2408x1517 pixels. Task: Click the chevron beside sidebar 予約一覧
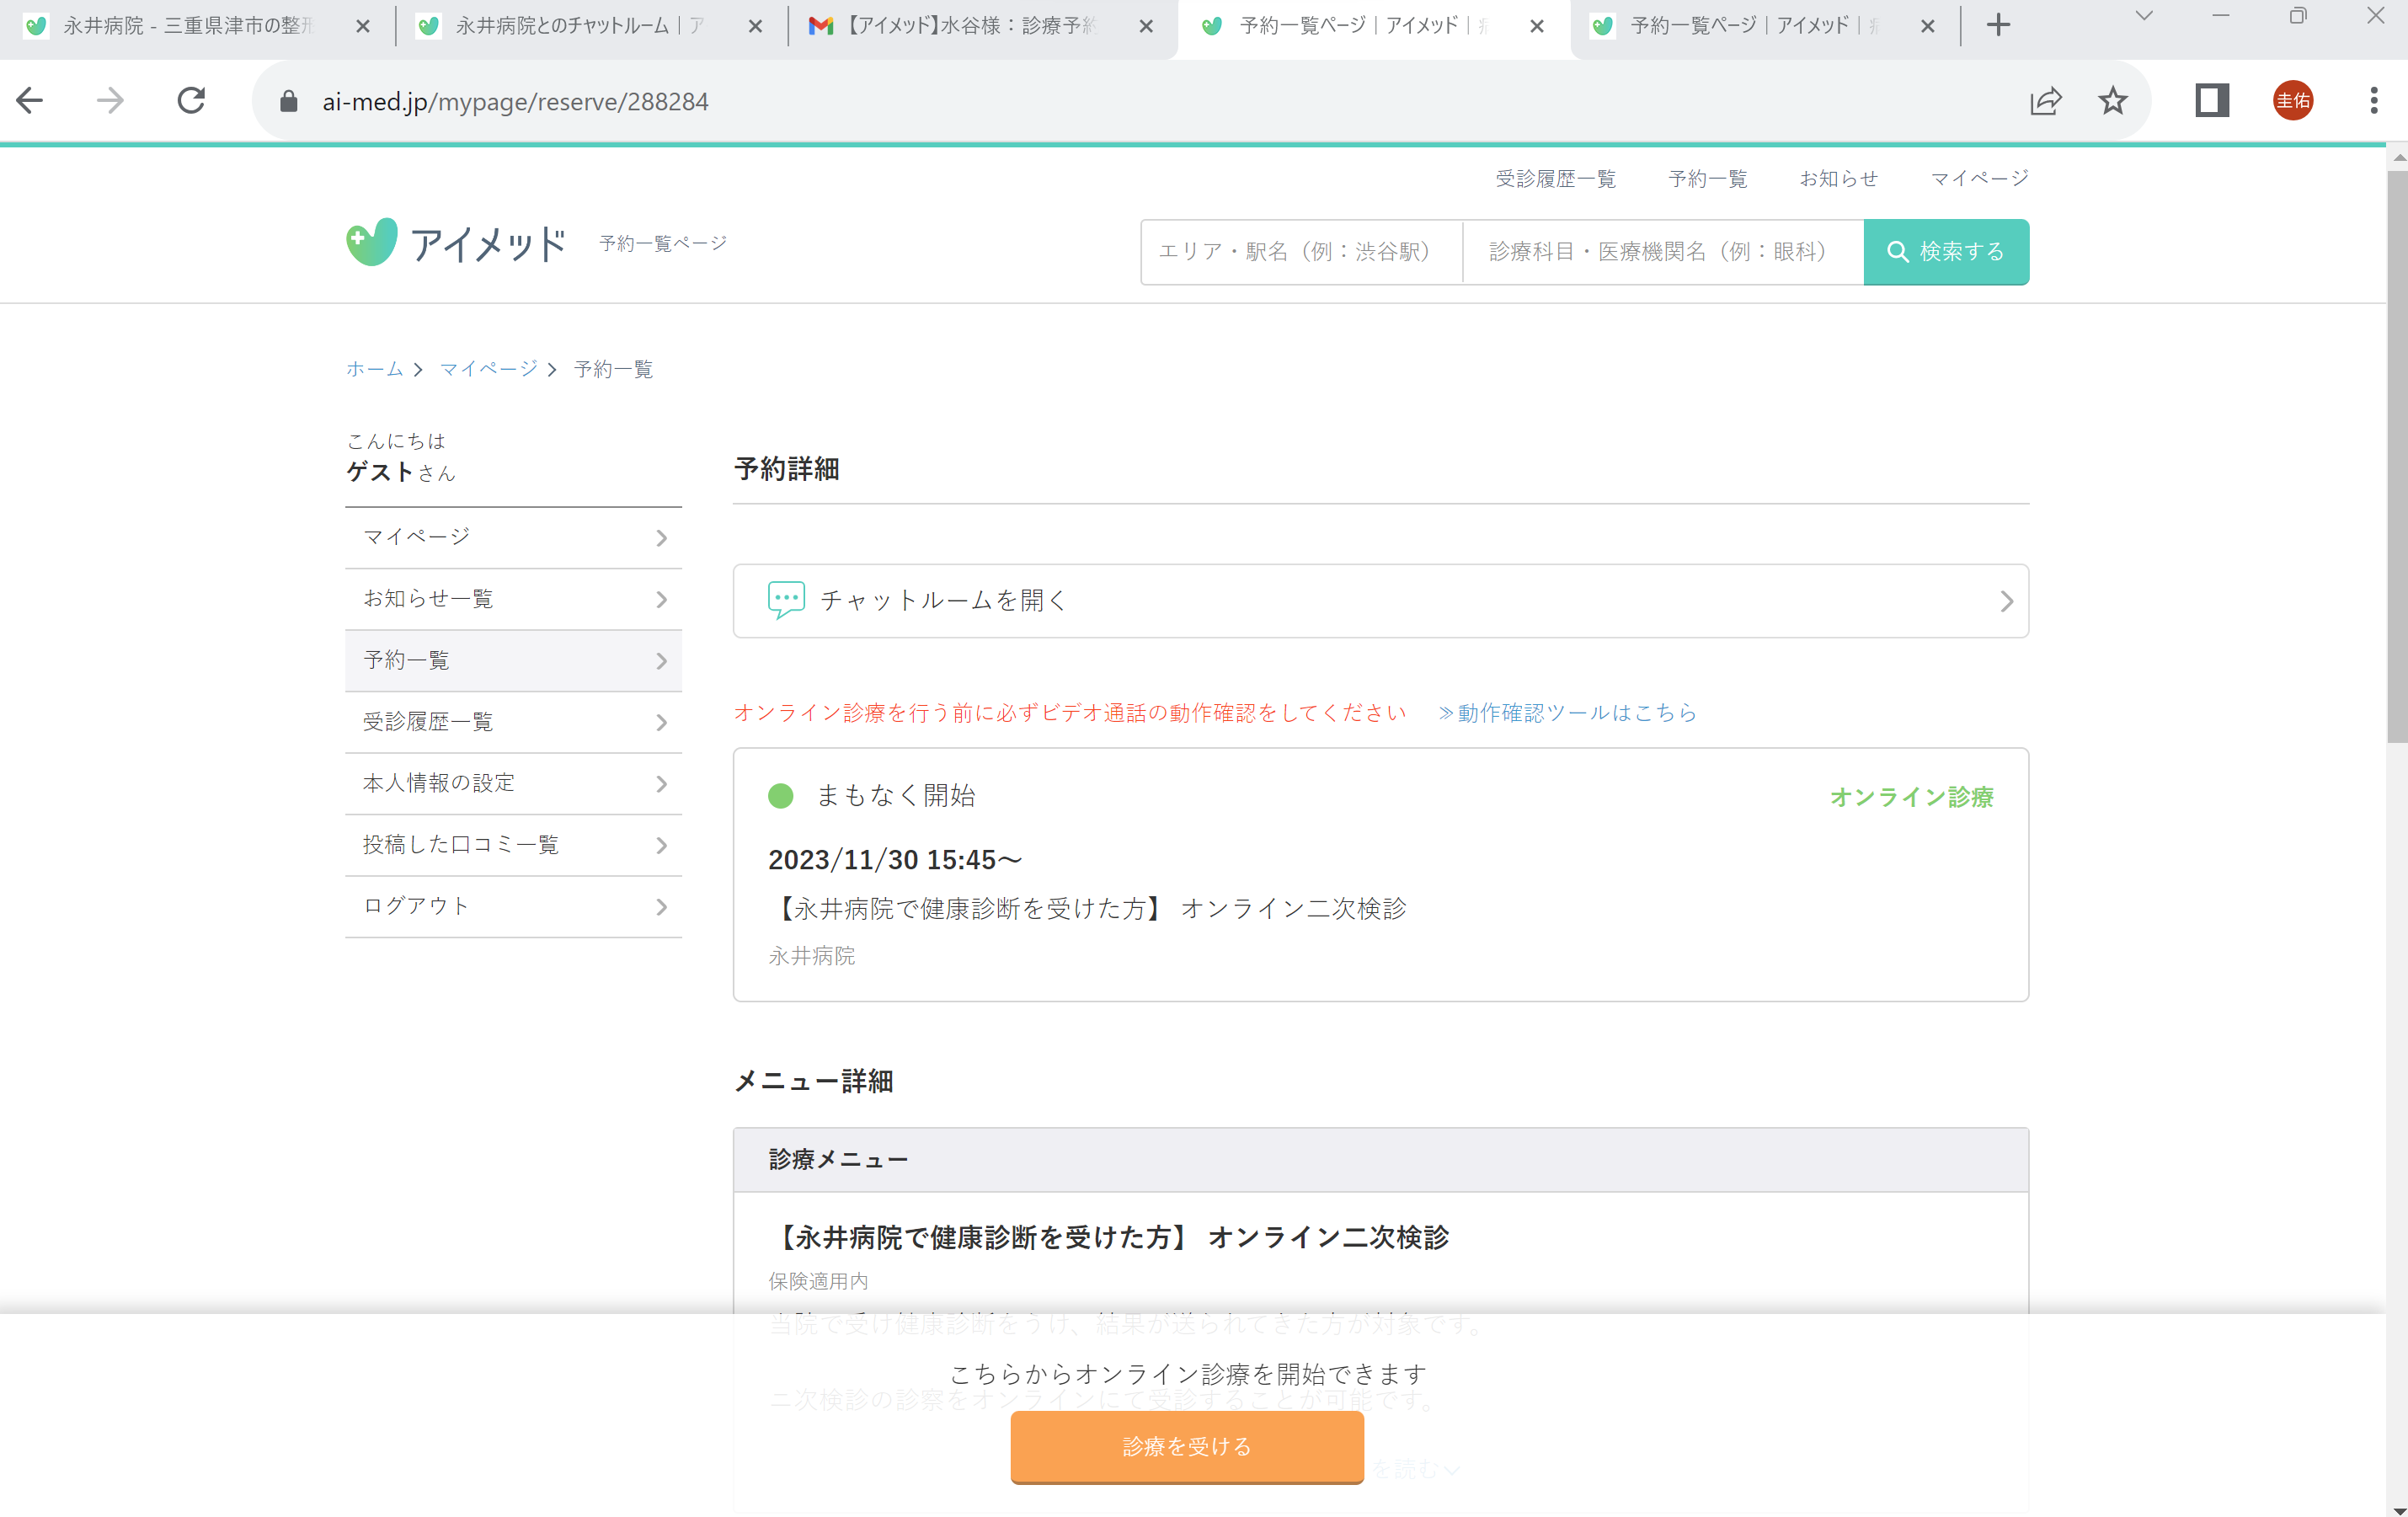click(661, 661)
